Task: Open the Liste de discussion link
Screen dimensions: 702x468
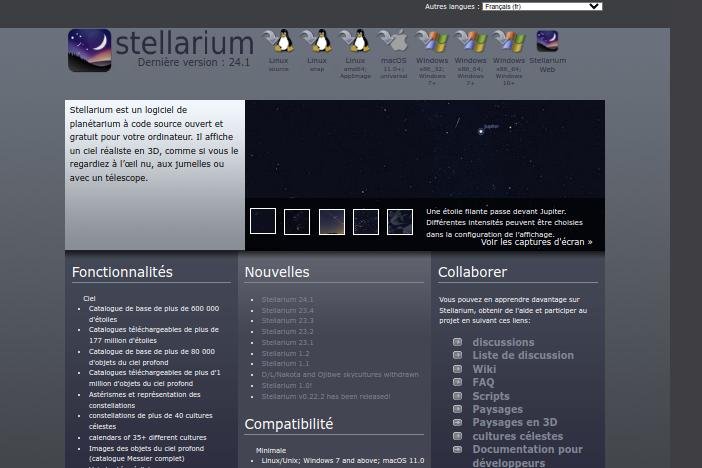Action: pos(523,355)
